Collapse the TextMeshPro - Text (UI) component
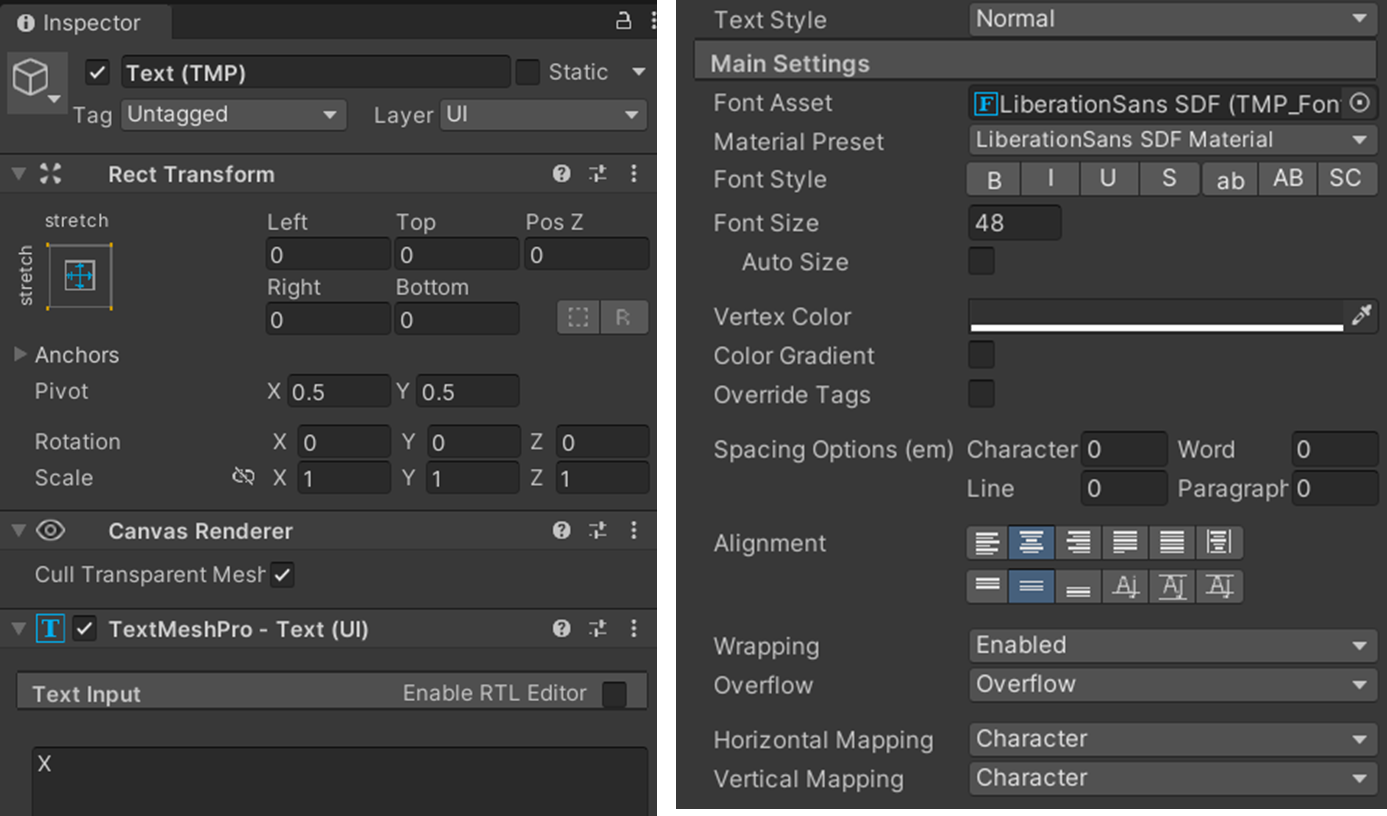The image size is (1387, 816). click(18, 629)
